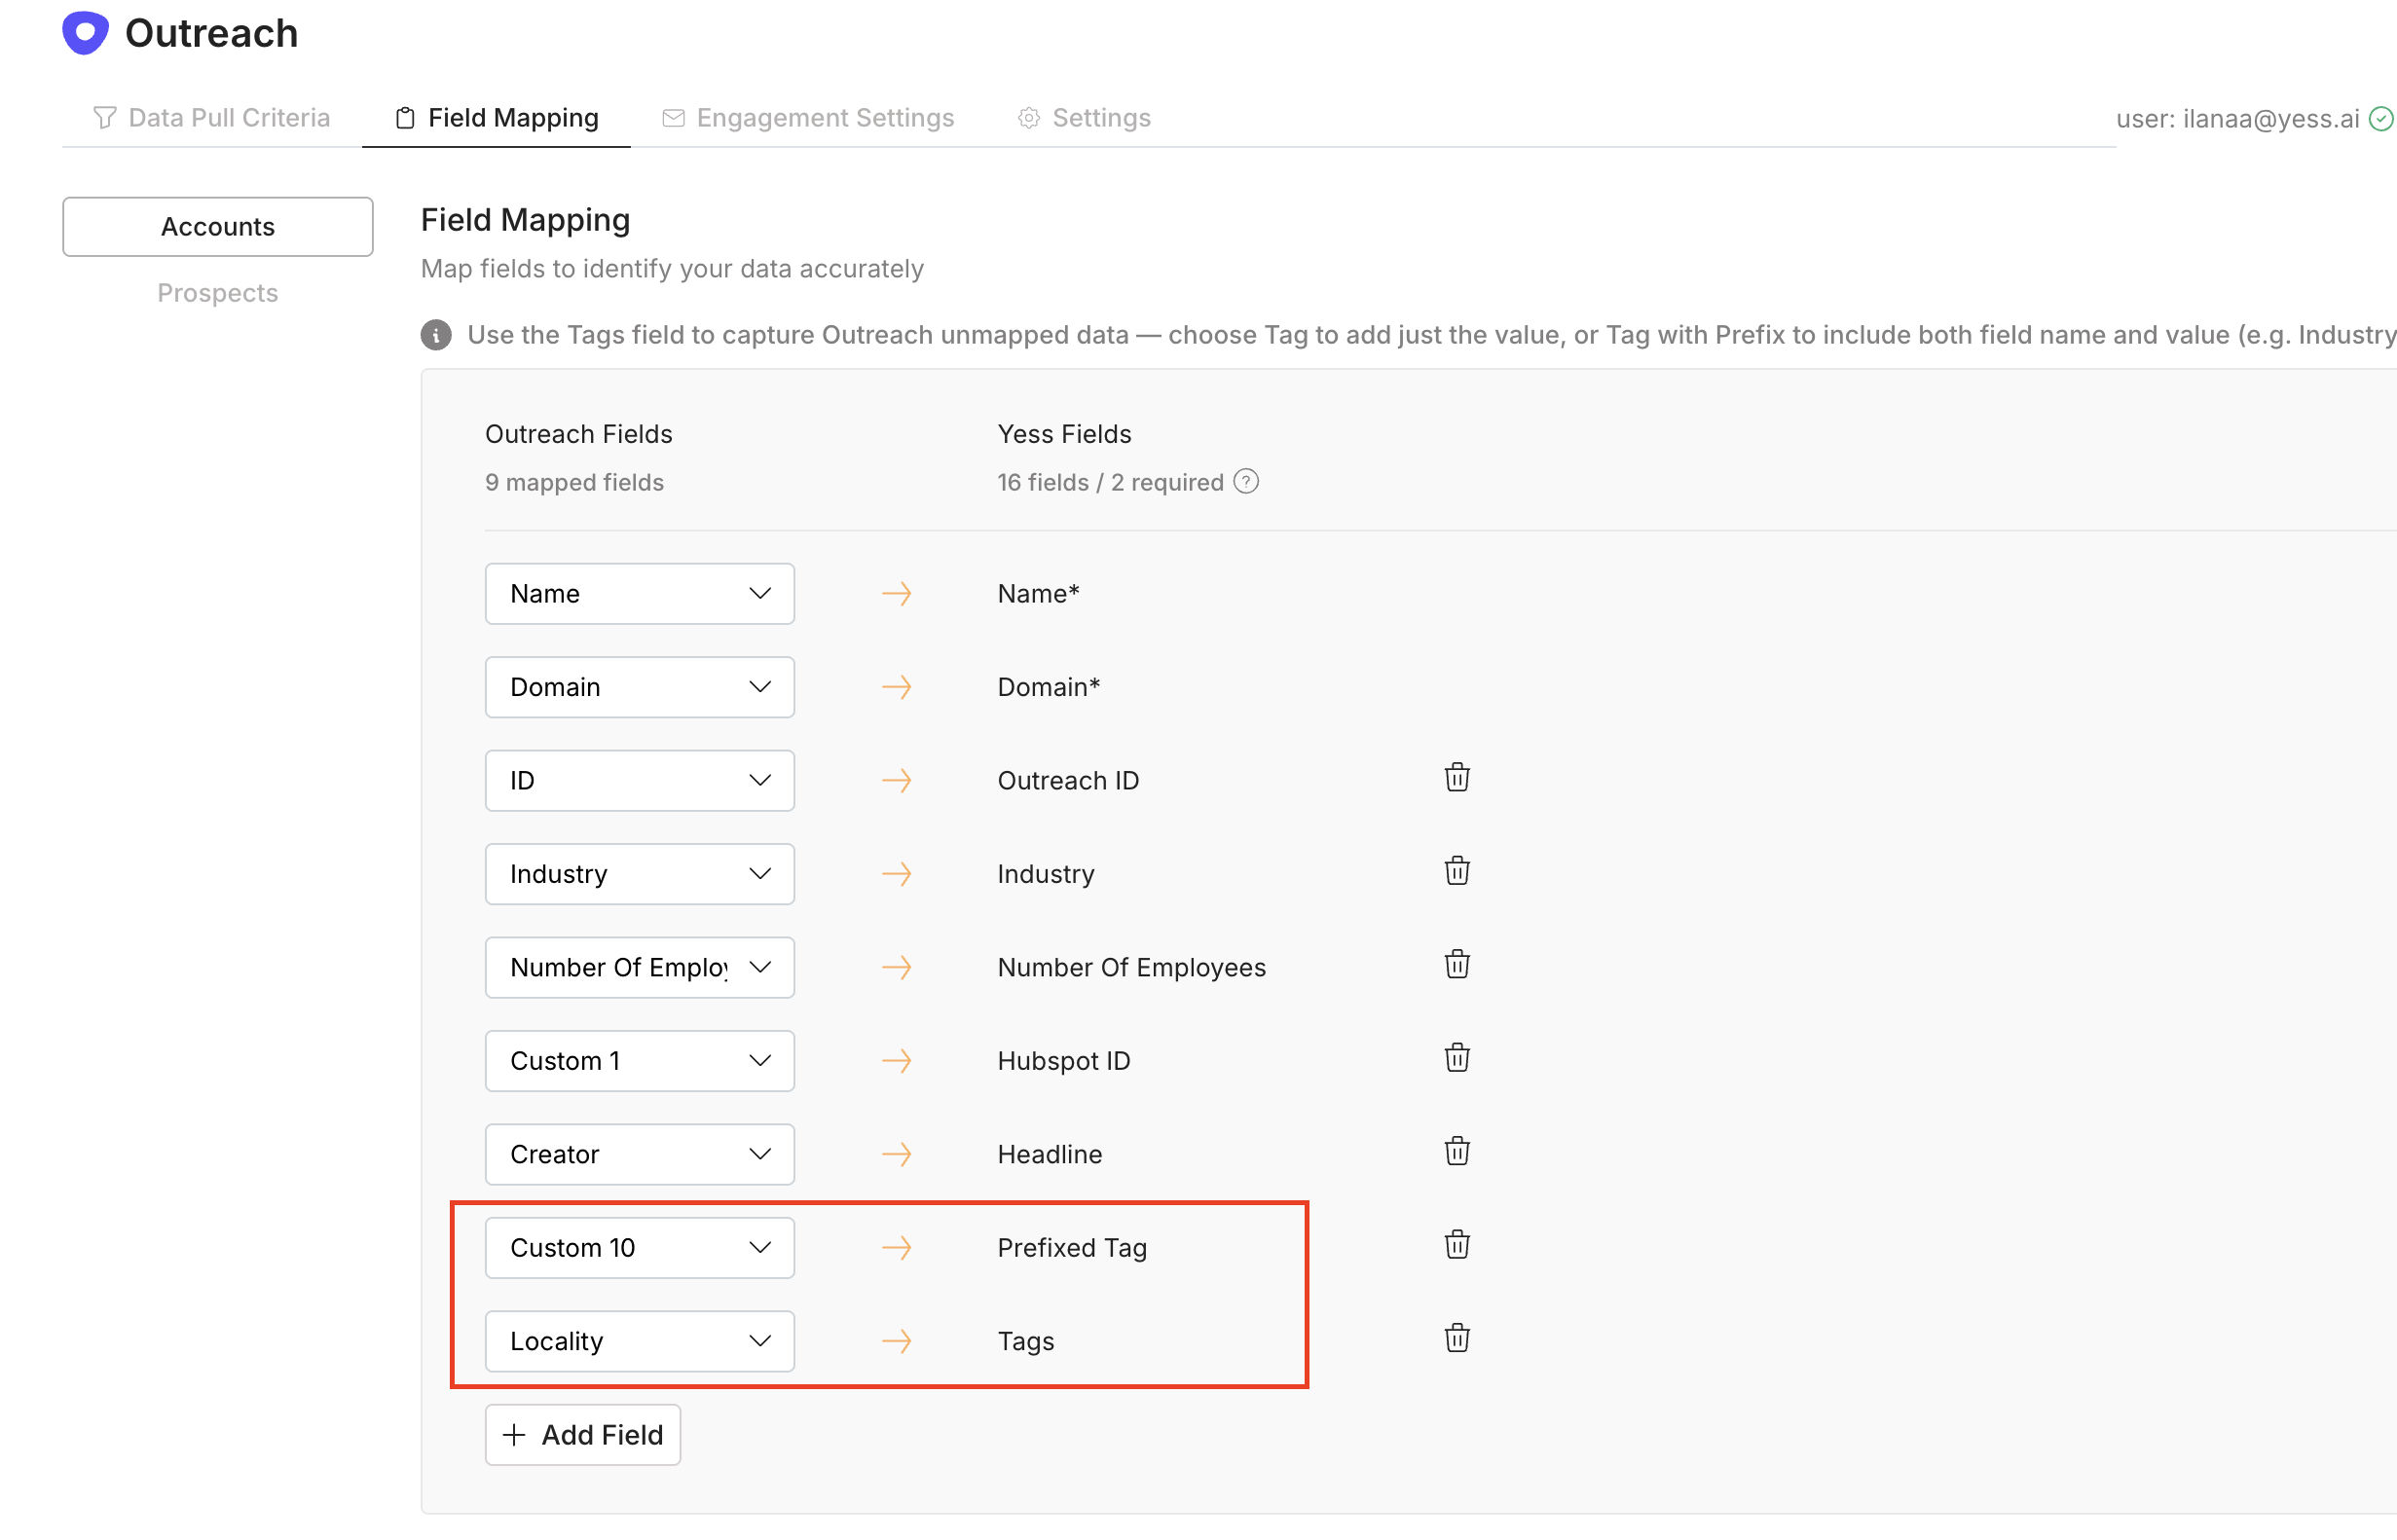
Task: Click trash icon beside Headline
Action: (1456, 1152)
